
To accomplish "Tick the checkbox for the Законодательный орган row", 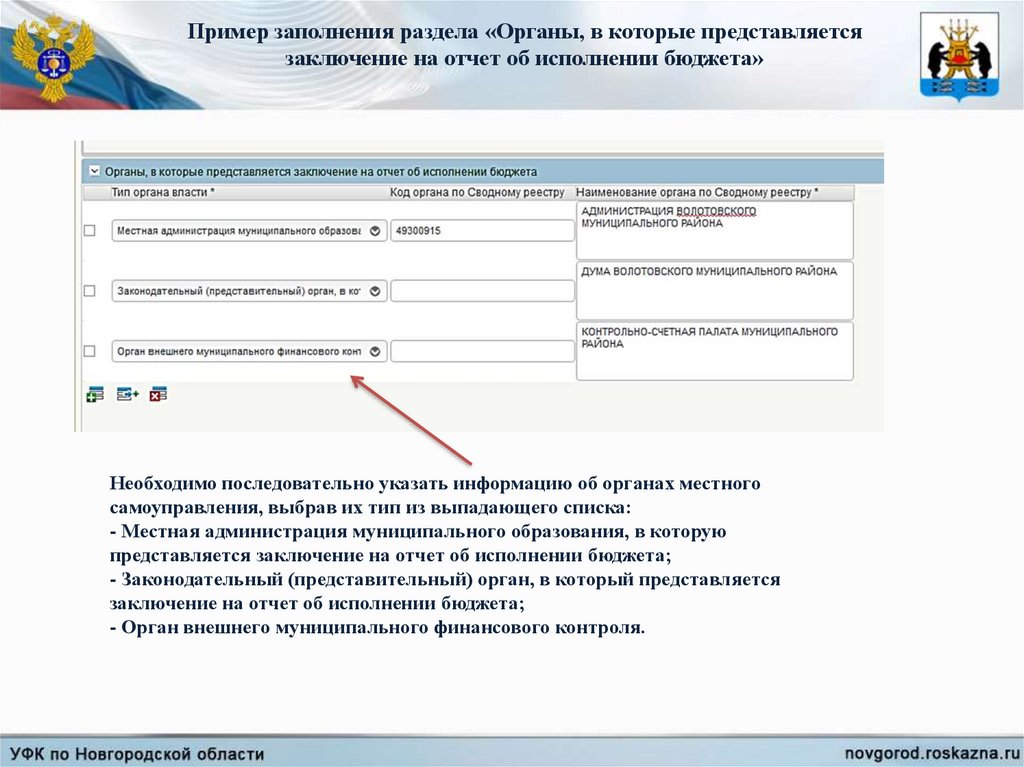I will [89, 291].
